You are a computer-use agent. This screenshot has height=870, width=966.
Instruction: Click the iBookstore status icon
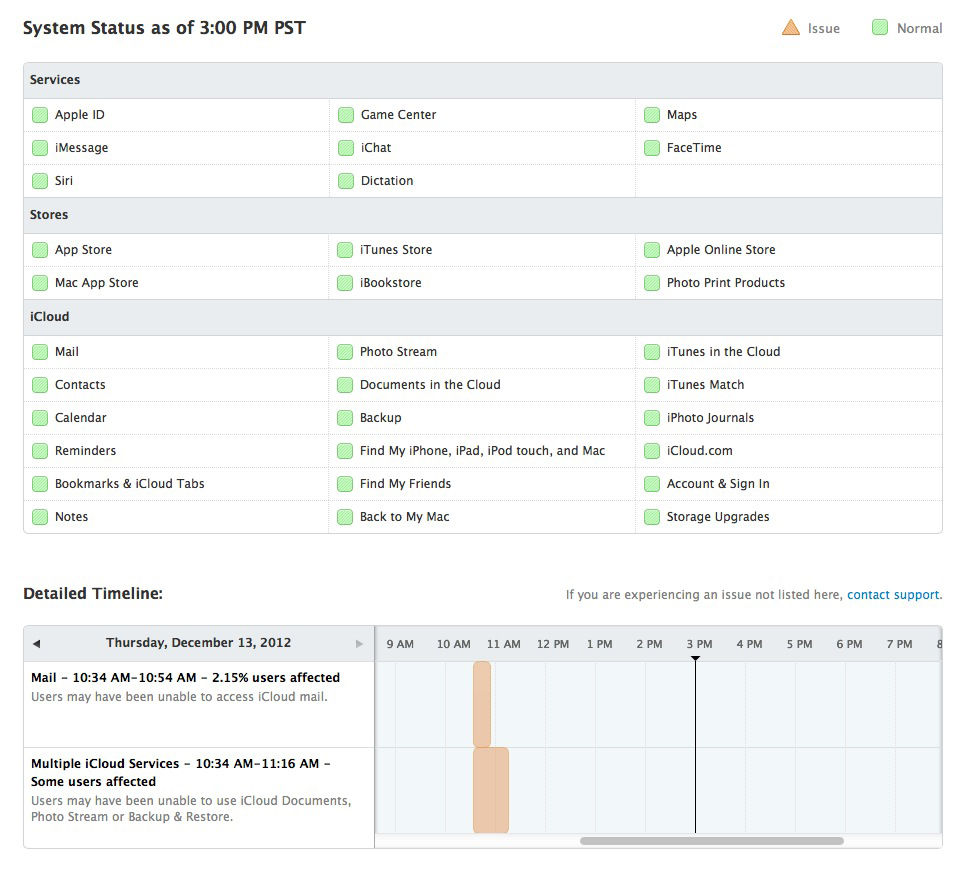(x=345, y=283)
